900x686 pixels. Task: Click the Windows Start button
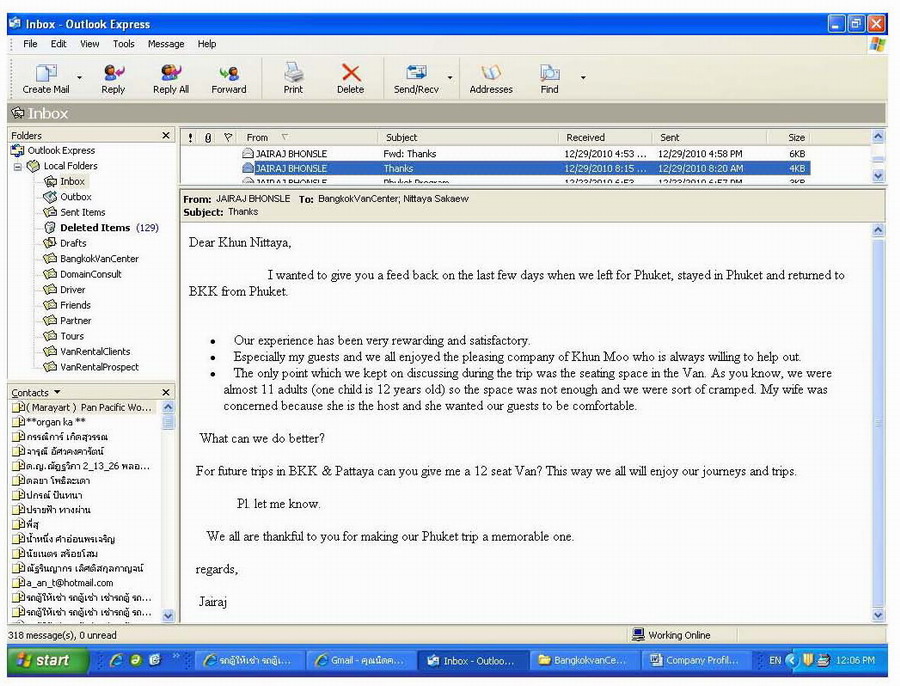coord(48,660)
